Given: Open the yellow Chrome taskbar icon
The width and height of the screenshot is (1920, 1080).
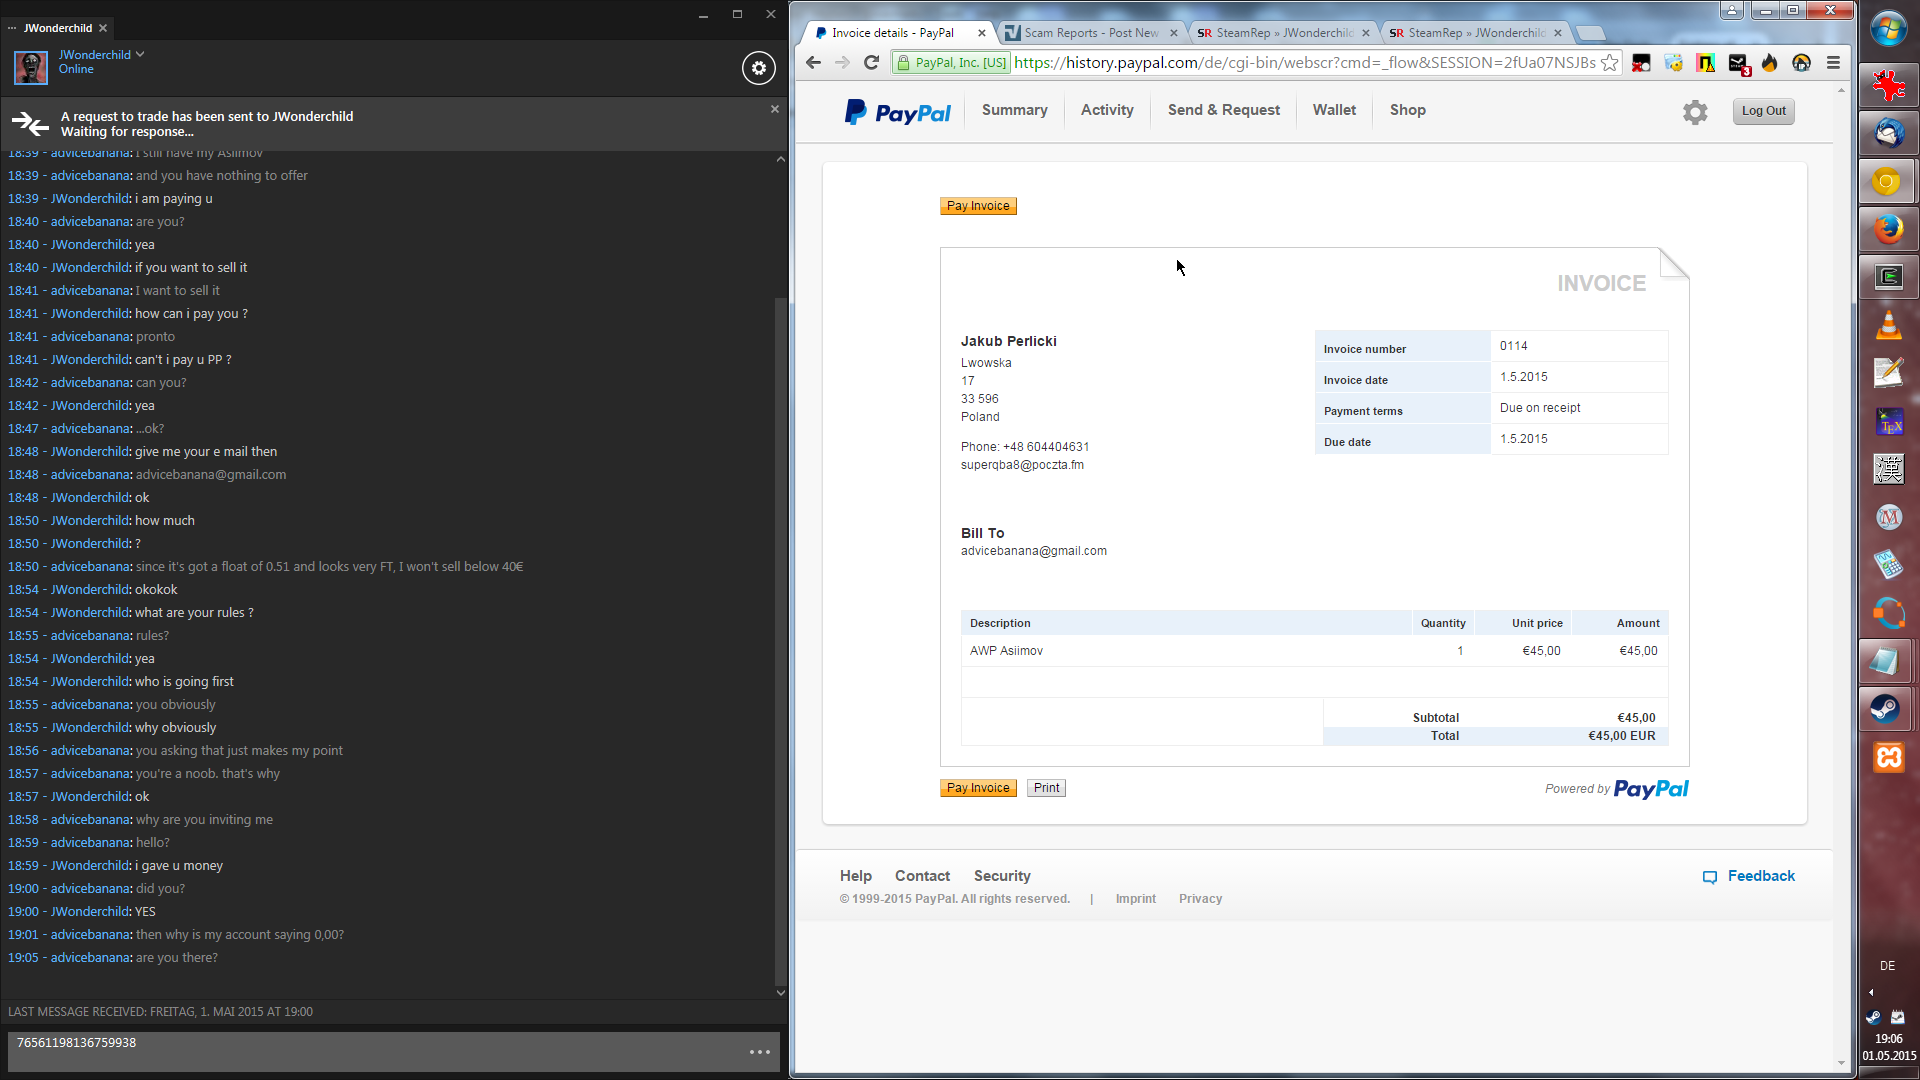Looking at the screenshot, I should [1888, 182].
